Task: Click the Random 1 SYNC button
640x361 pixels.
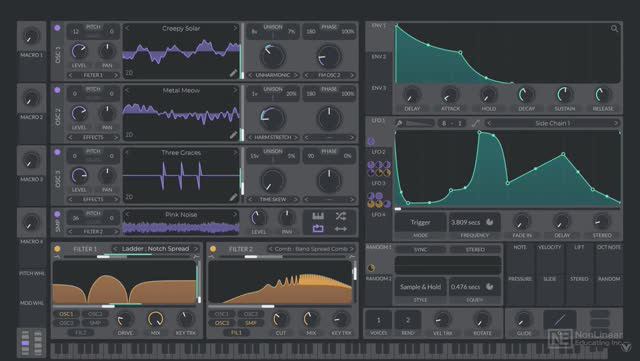Action: click(x=420, y=250)
